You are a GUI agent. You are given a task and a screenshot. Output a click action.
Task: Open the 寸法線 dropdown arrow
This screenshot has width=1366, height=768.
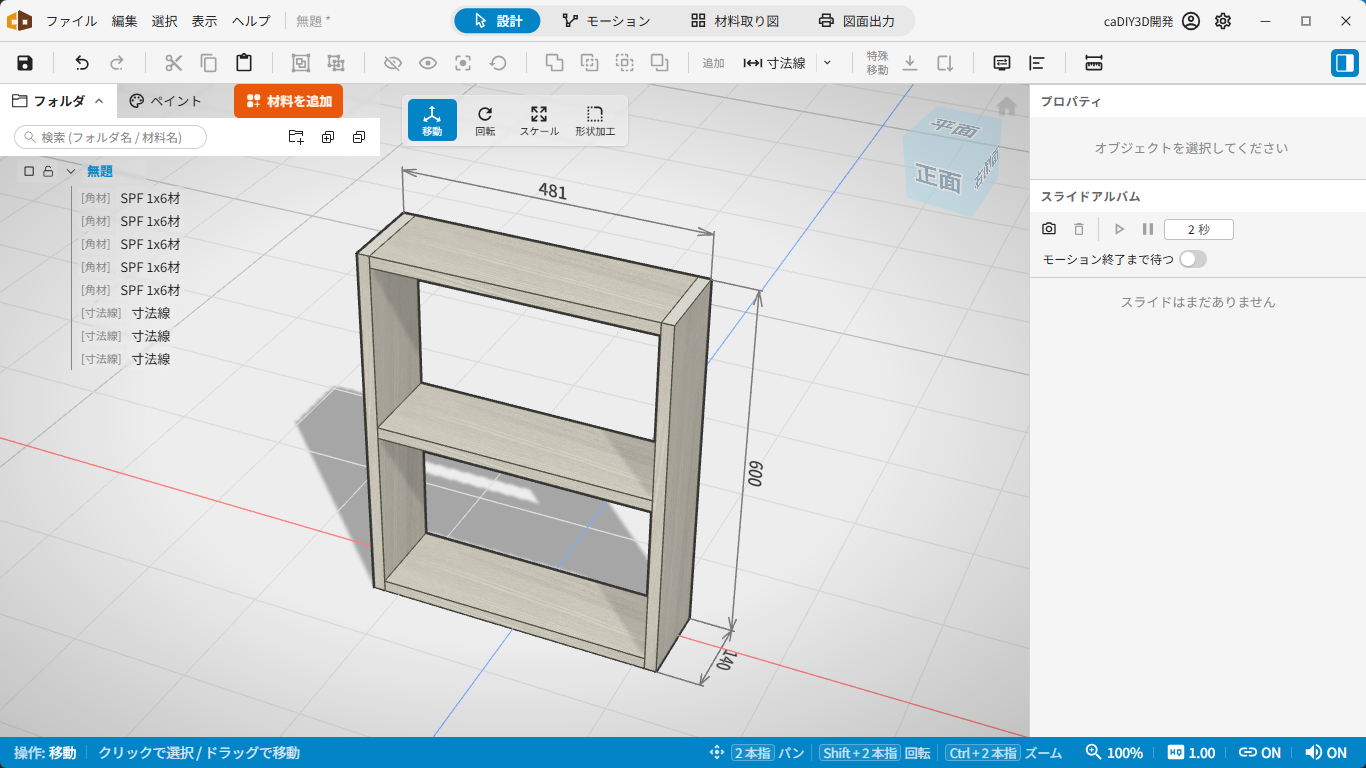click(827, 63)
